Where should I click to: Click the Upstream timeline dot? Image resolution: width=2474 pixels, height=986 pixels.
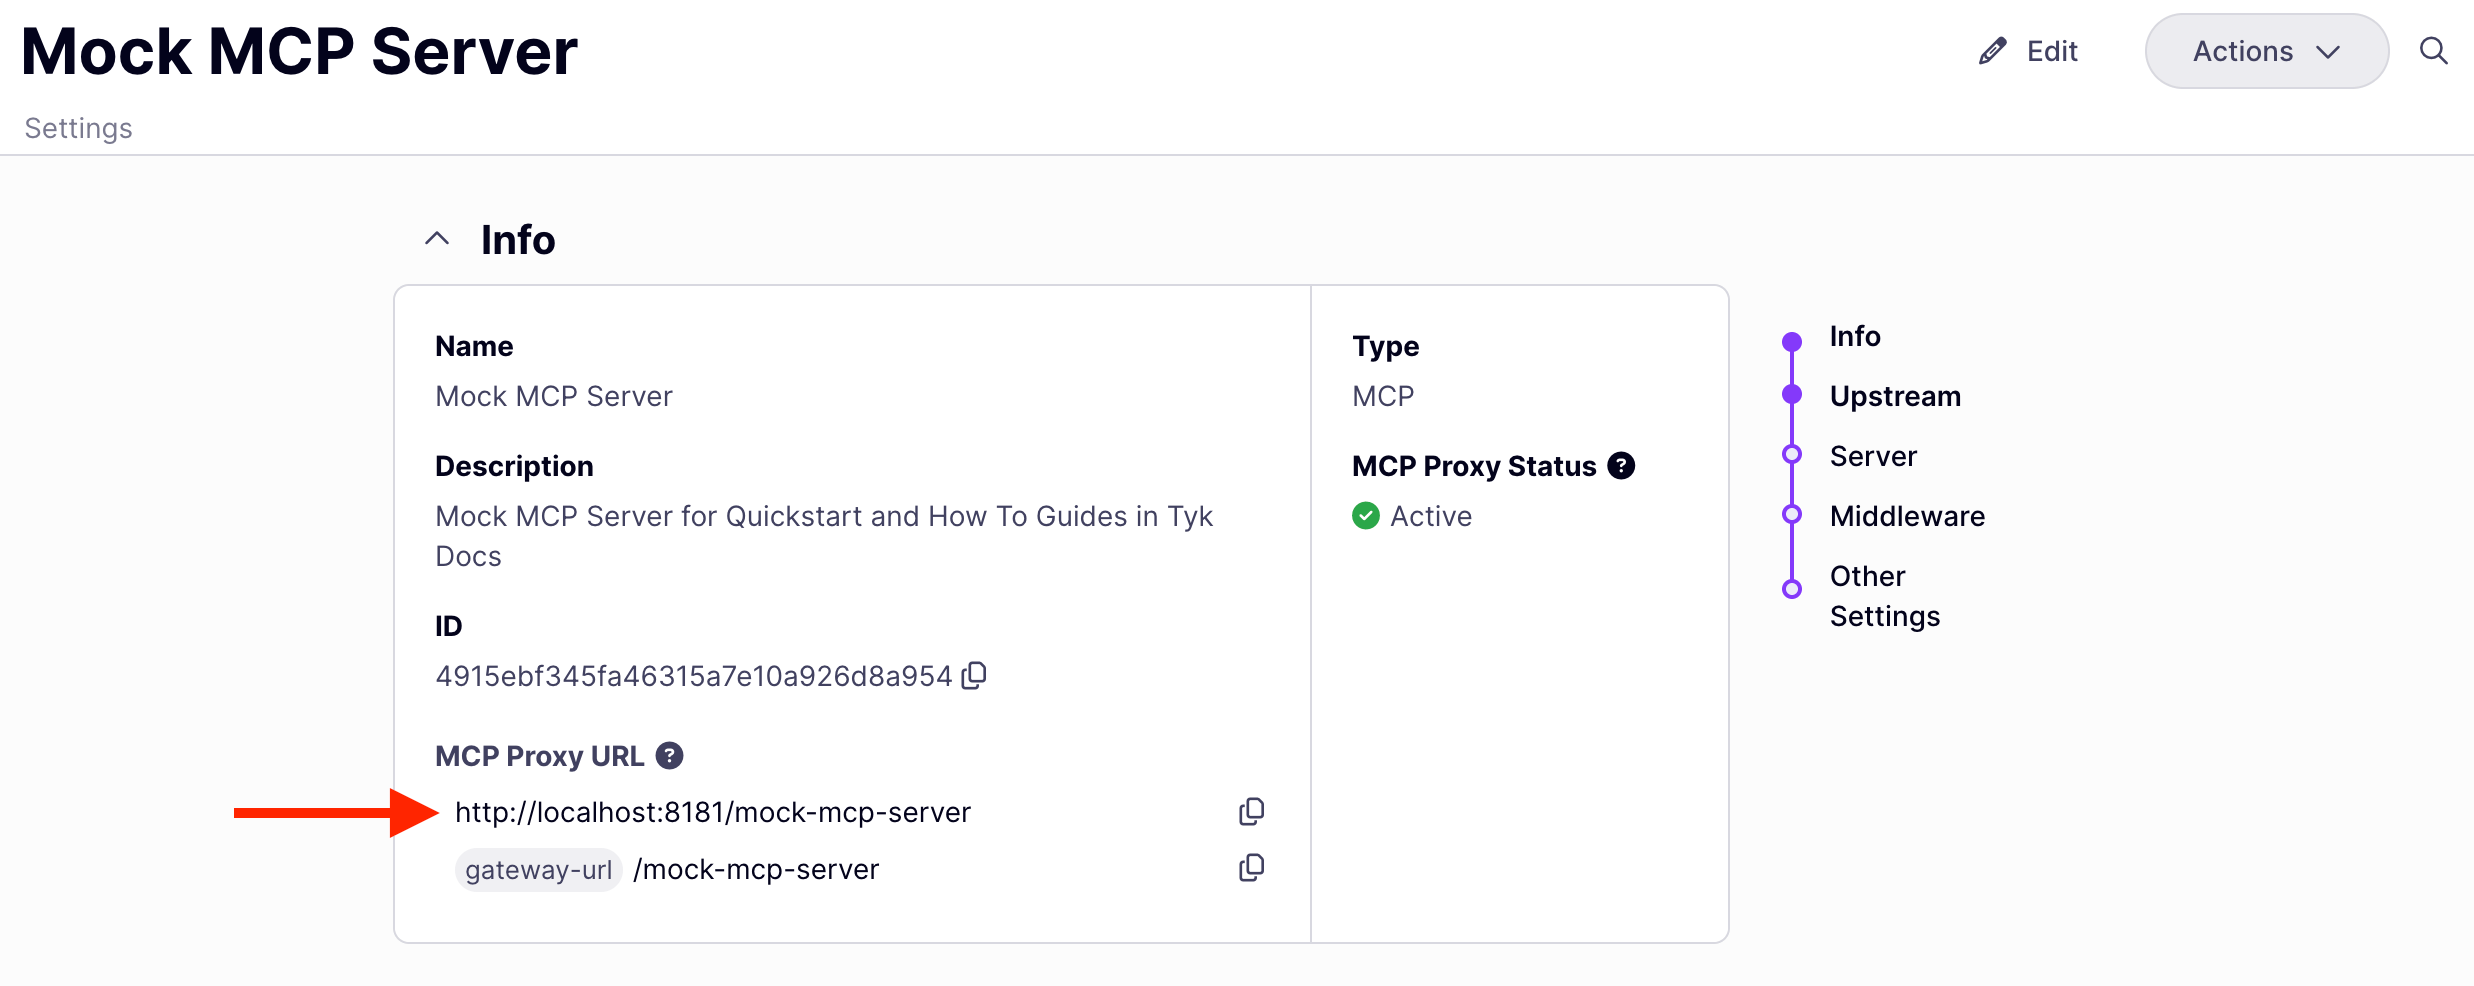[1792, 394]
